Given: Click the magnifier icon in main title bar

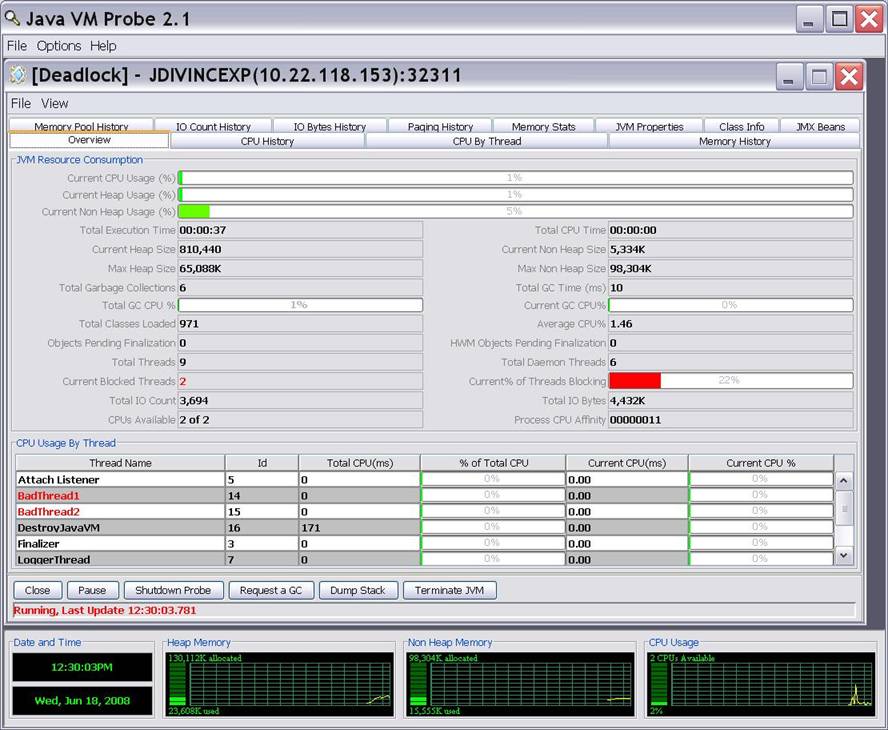Looking at the screenshot, I should (13, 18).
